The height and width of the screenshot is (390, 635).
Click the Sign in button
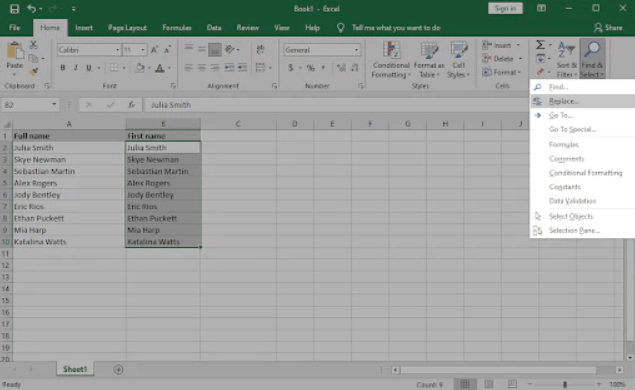505,9
